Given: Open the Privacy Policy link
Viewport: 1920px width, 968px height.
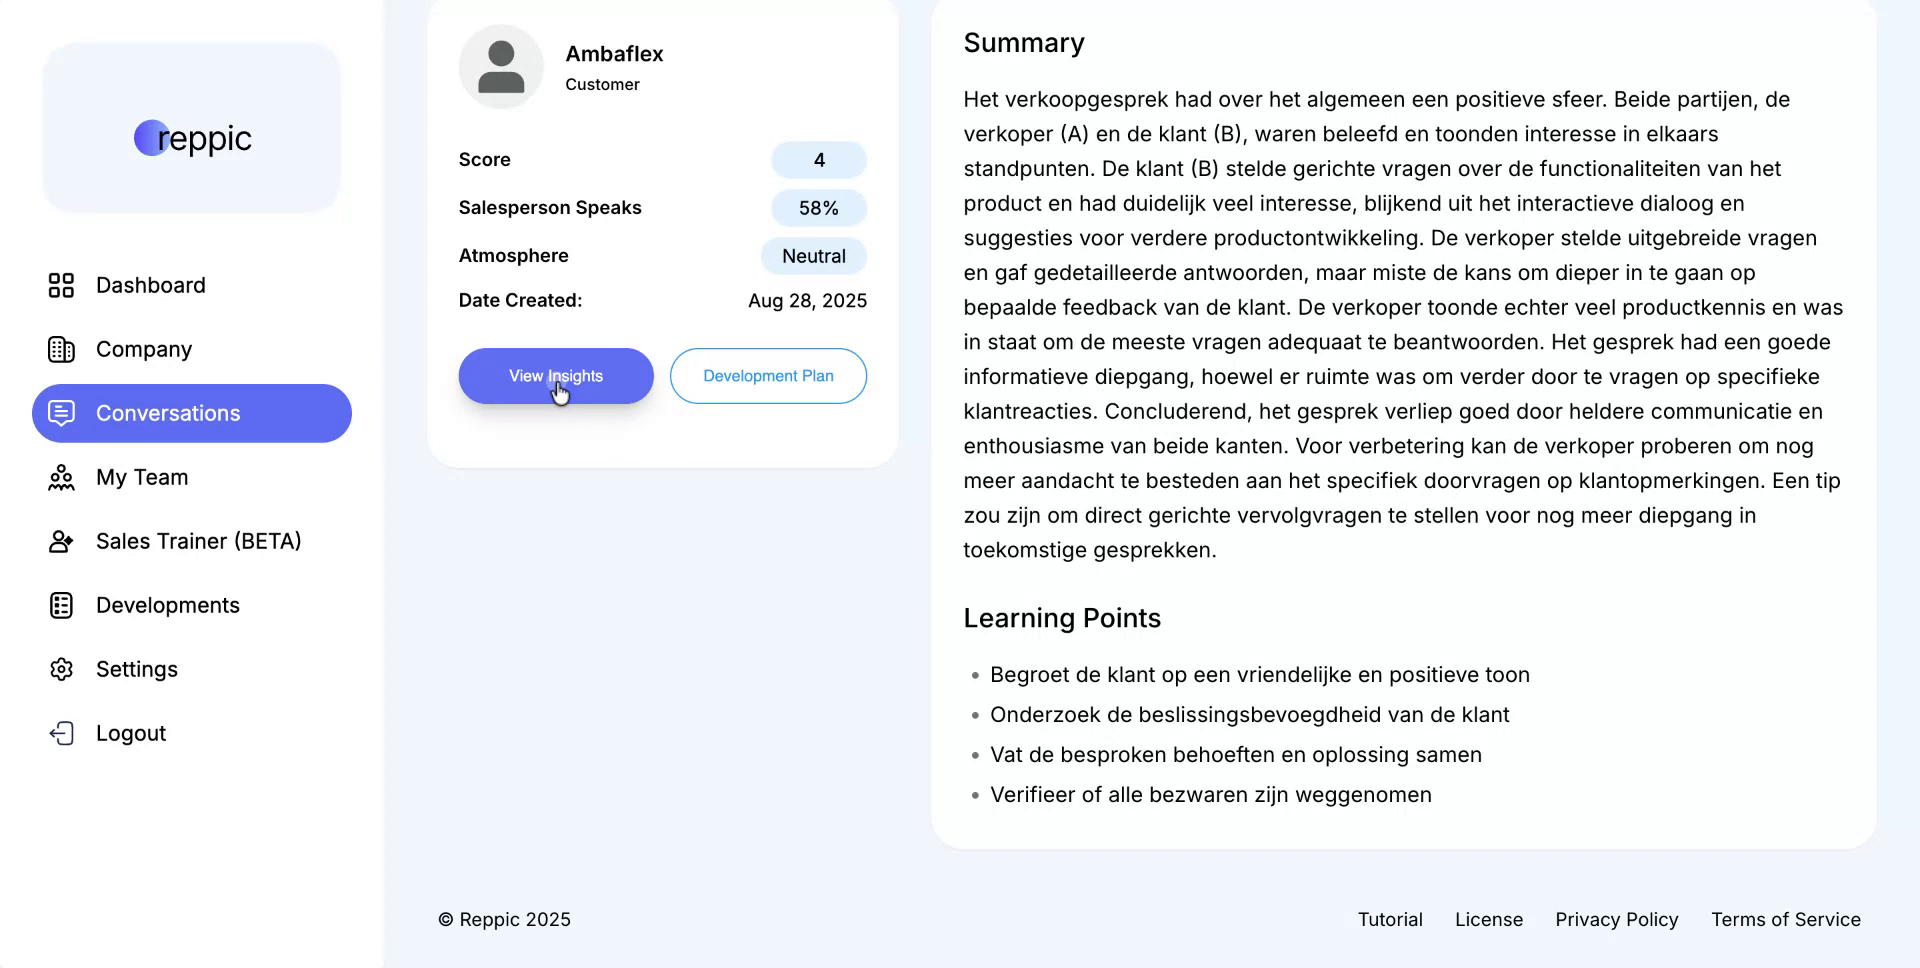Looking at the screenshot, I should [1617, 920].
